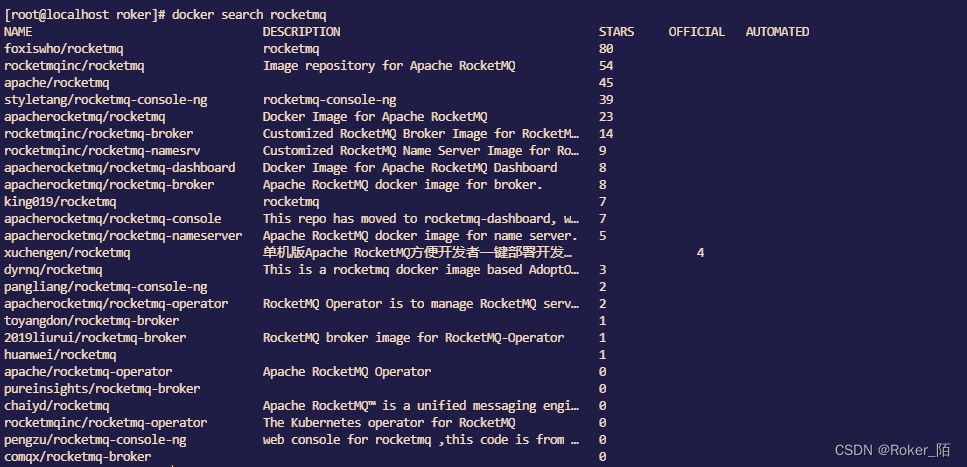Click apacherocketmq/rocketmq-nameserver image name
This screenshot has width=967, height=467.
point(123,236)
